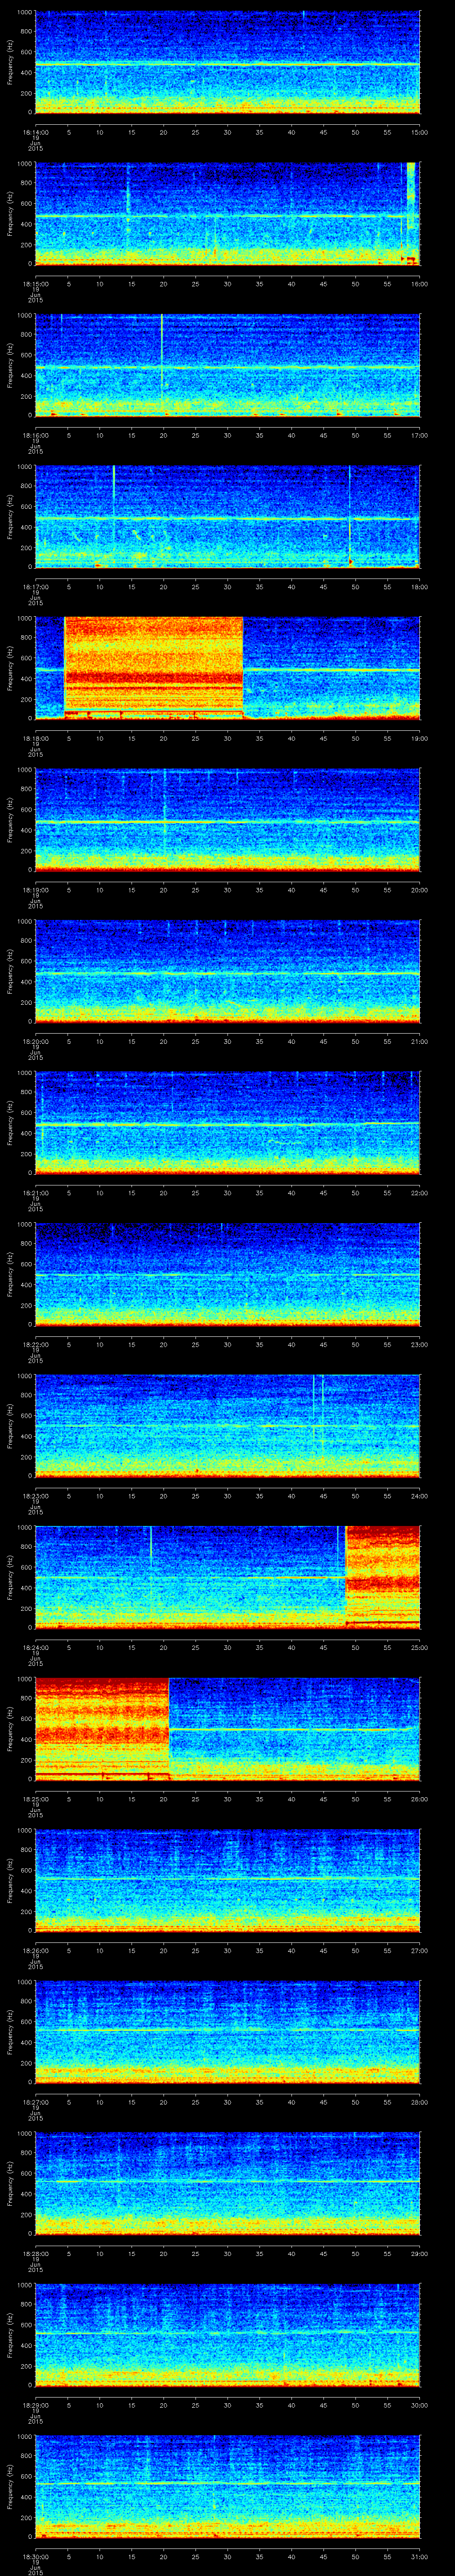Click the 18:18:00 start time label
Screen dimensions: 455x2576
tap(35, 739)
